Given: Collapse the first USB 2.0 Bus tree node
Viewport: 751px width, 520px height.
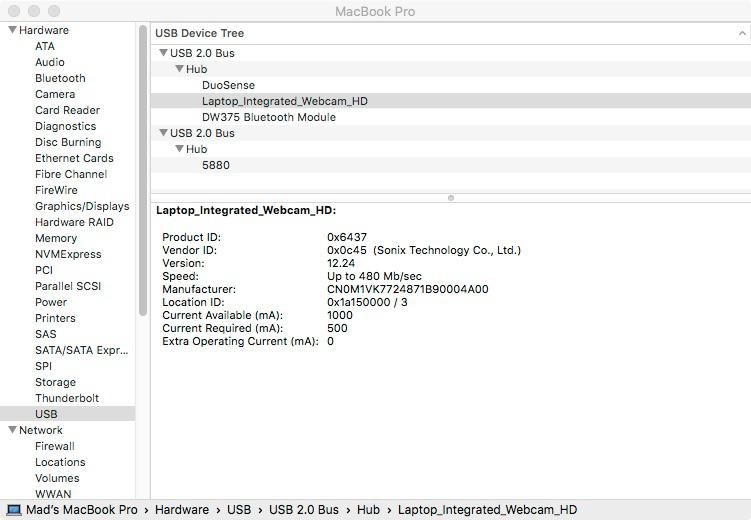Looking at the screenshot, I should click(163, 53).
